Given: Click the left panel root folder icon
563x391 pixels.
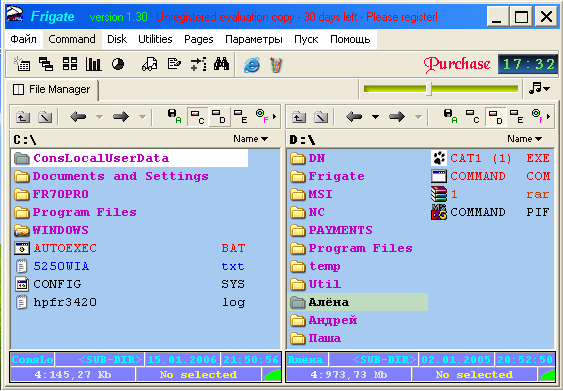Looking at the screenshot, I should pyautogui.click(x=45, y=117).
